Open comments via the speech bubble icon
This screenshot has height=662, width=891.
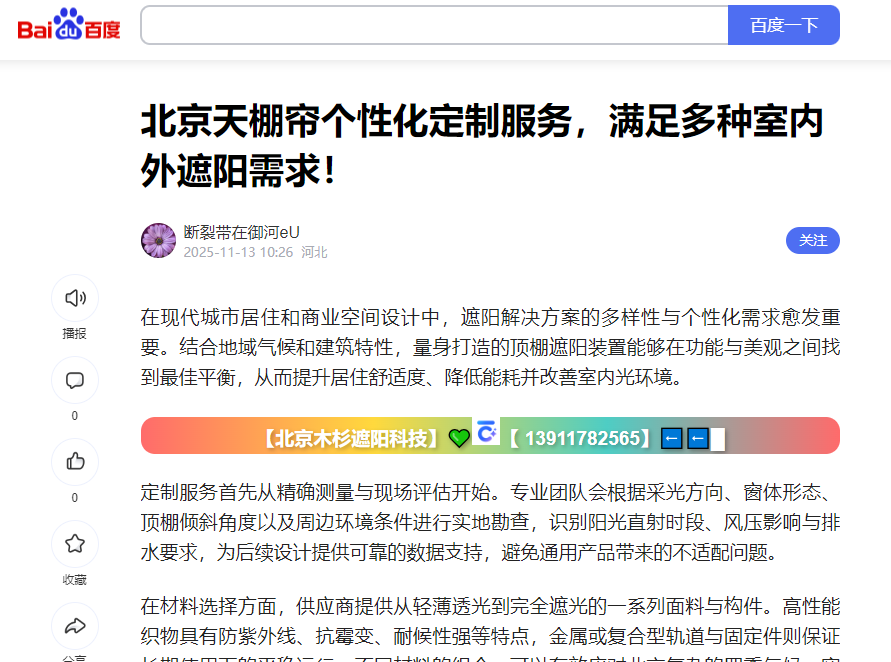coord(75,380)
